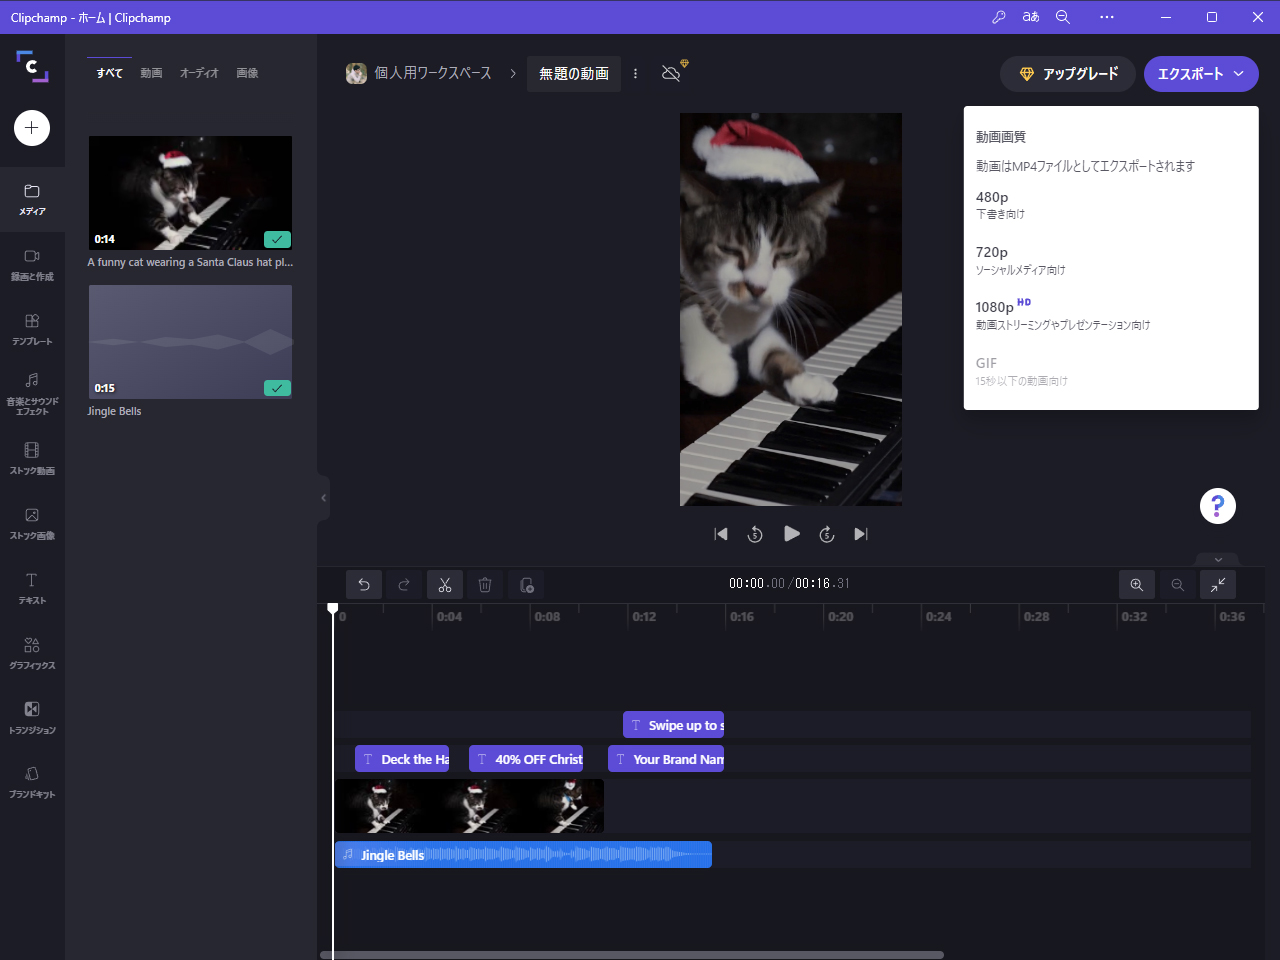Select the 'Swipe up to' text clip
The width and height of the screenshot is (1280, 960).
pos(673,725)
